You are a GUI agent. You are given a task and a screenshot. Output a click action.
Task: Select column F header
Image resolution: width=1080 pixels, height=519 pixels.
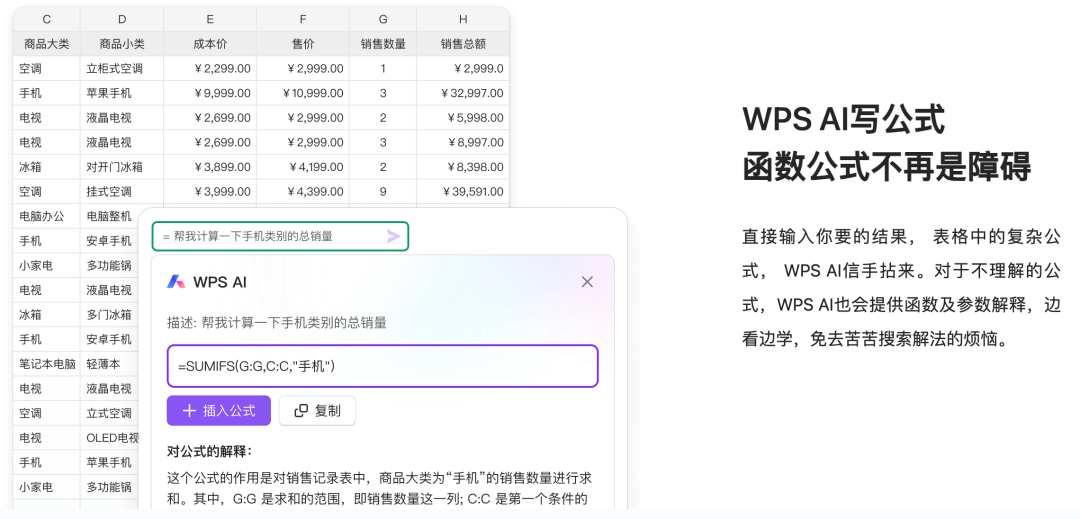click(x=303, y=19)
